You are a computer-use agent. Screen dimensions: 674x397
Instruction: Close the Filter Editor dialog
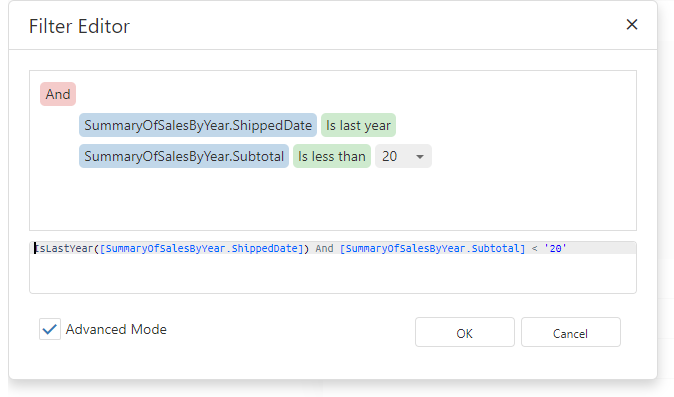point(631,24)
